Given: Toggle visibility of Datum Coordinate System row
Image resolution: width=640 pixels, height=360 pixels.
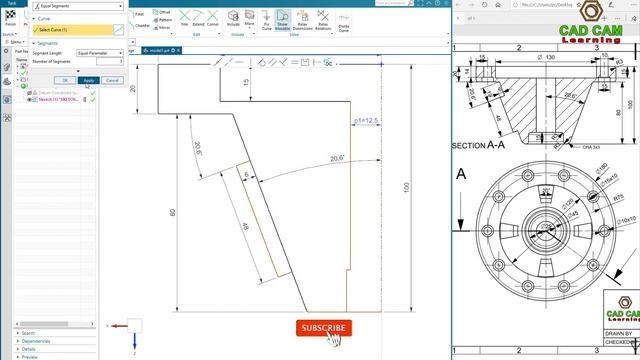Looking at the screenshot, I should point(29,93).
